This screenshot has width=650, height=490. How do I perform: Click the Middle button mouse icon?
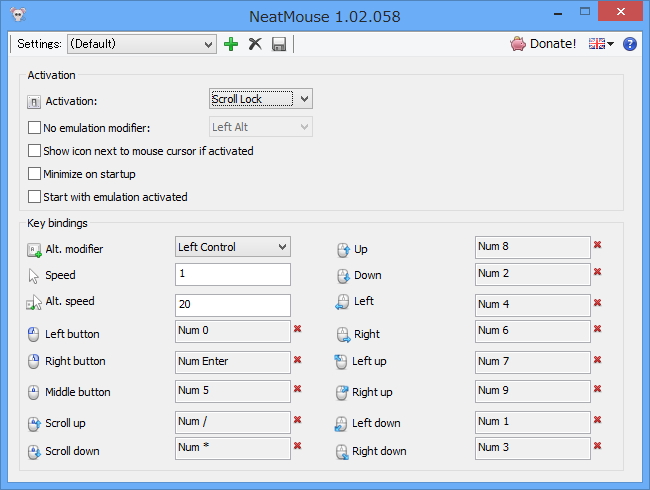[x=33, y=392]
